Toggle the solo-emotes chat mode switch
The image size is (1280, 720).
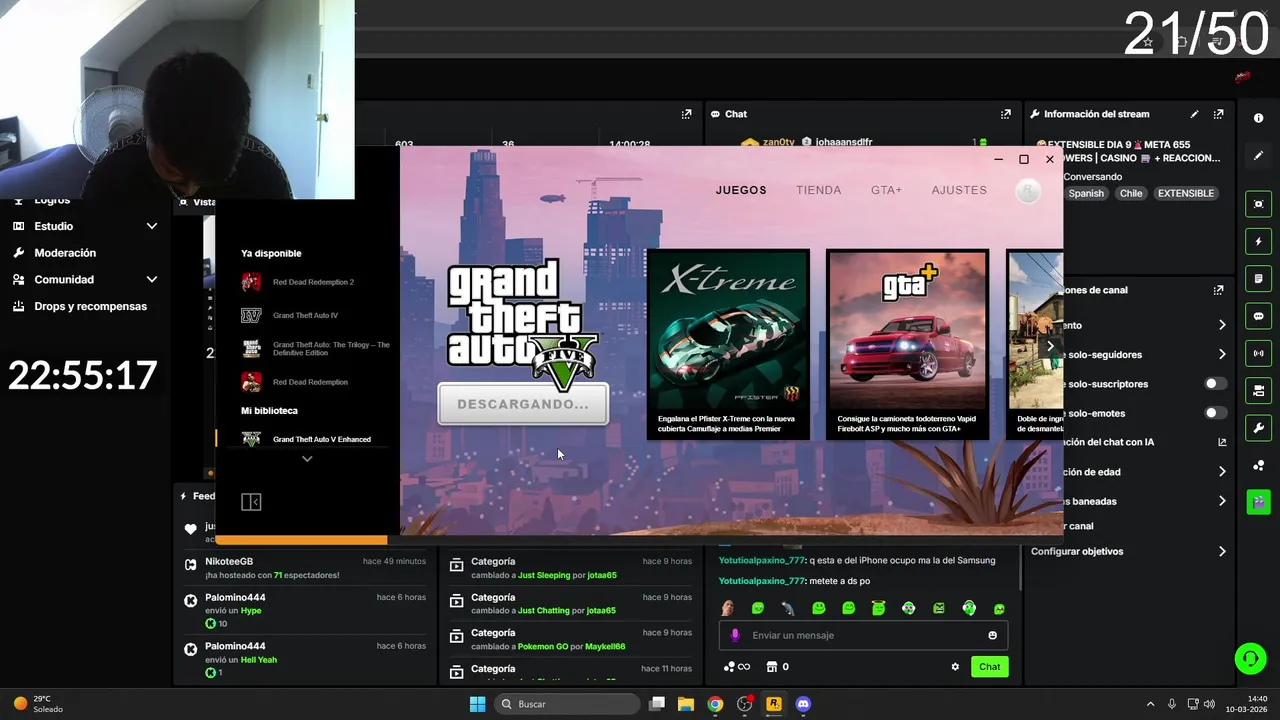point(1215,413)
